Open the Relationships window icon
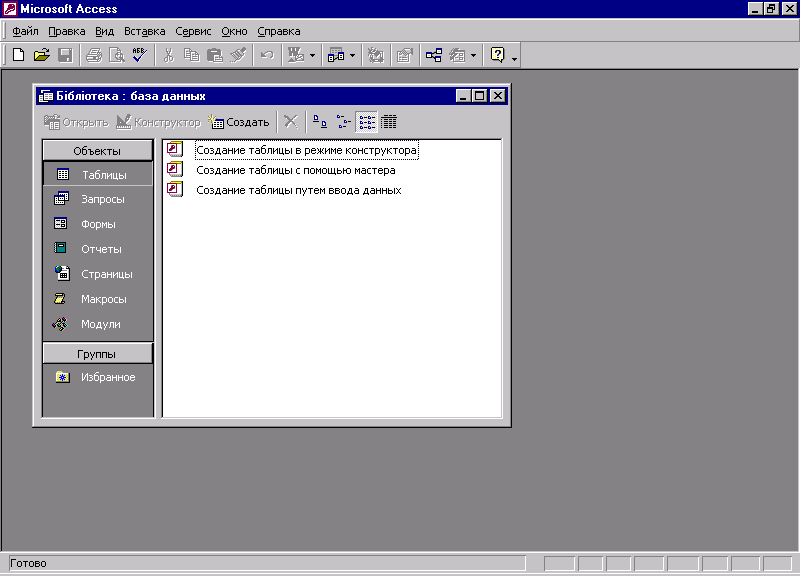 point(434,55)
